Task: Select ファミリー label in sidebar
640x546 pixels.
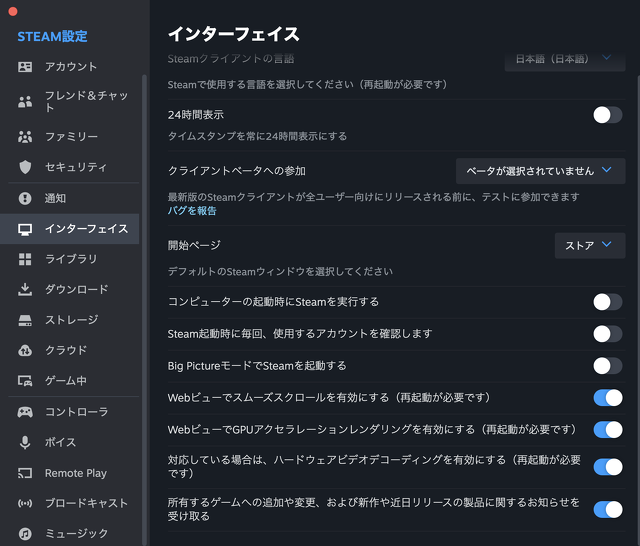Action: (x=71, y=137)
